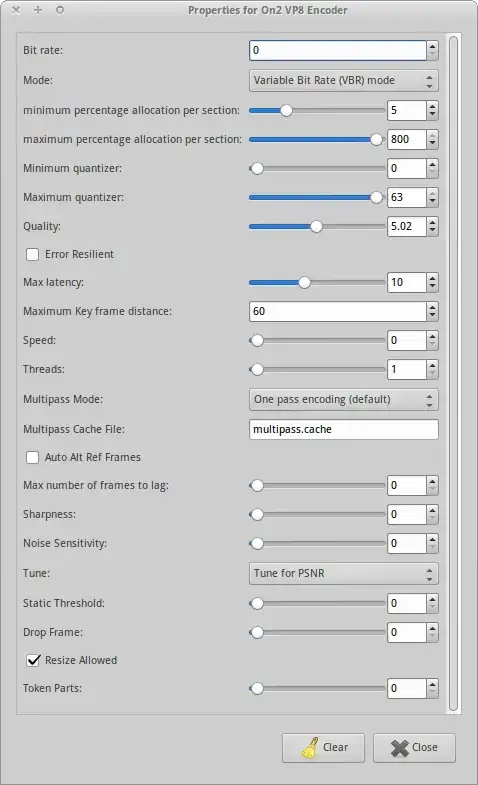Increase Speed value with up arrow
This screenshot has height=785, width=478.
click(x=432, y=336)
